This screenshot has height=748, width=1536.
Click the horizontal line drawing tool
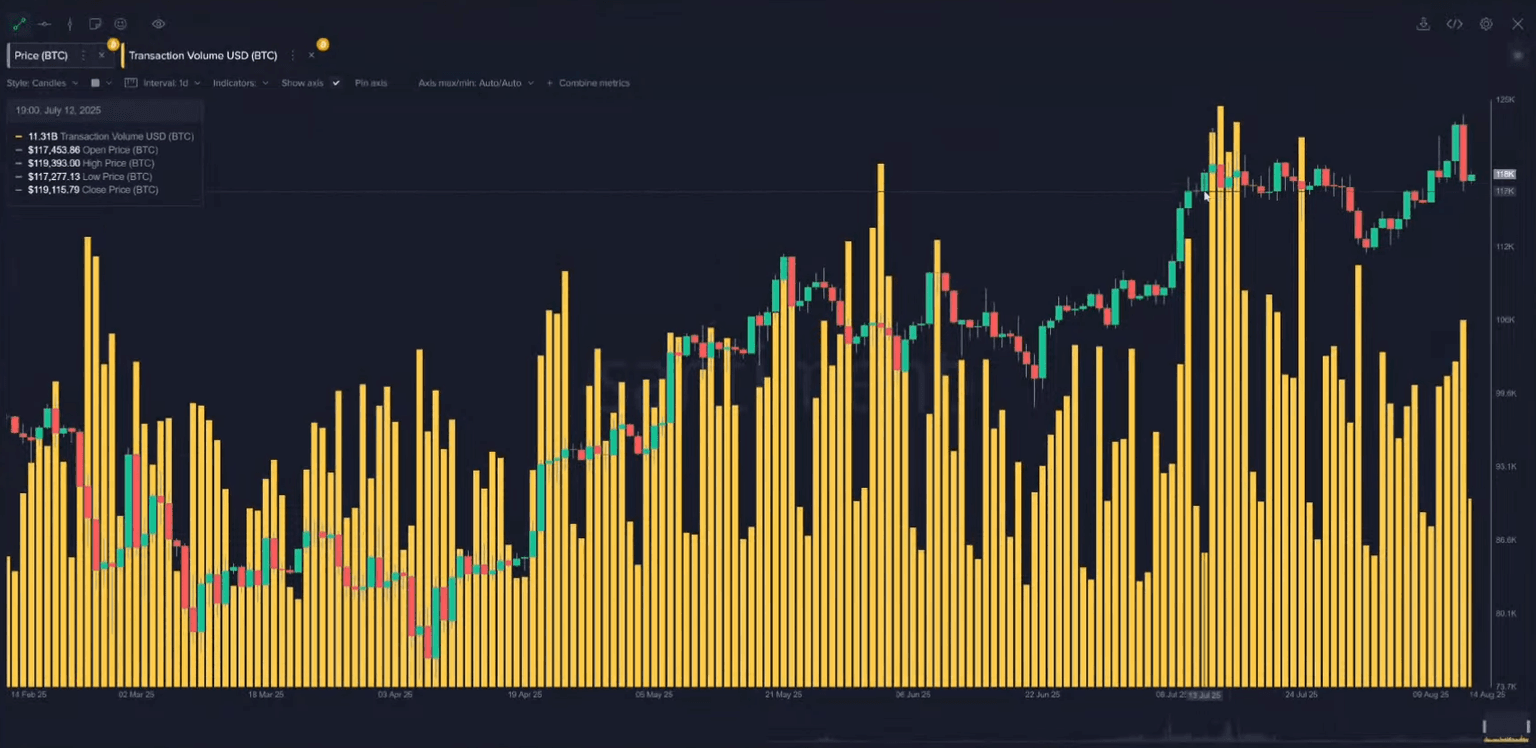tap(44, 24)
